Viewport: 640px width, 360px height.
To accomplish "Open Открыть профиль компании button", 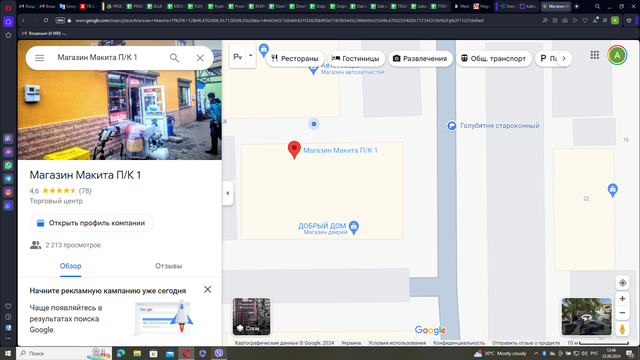I will (x=91, y=223).
